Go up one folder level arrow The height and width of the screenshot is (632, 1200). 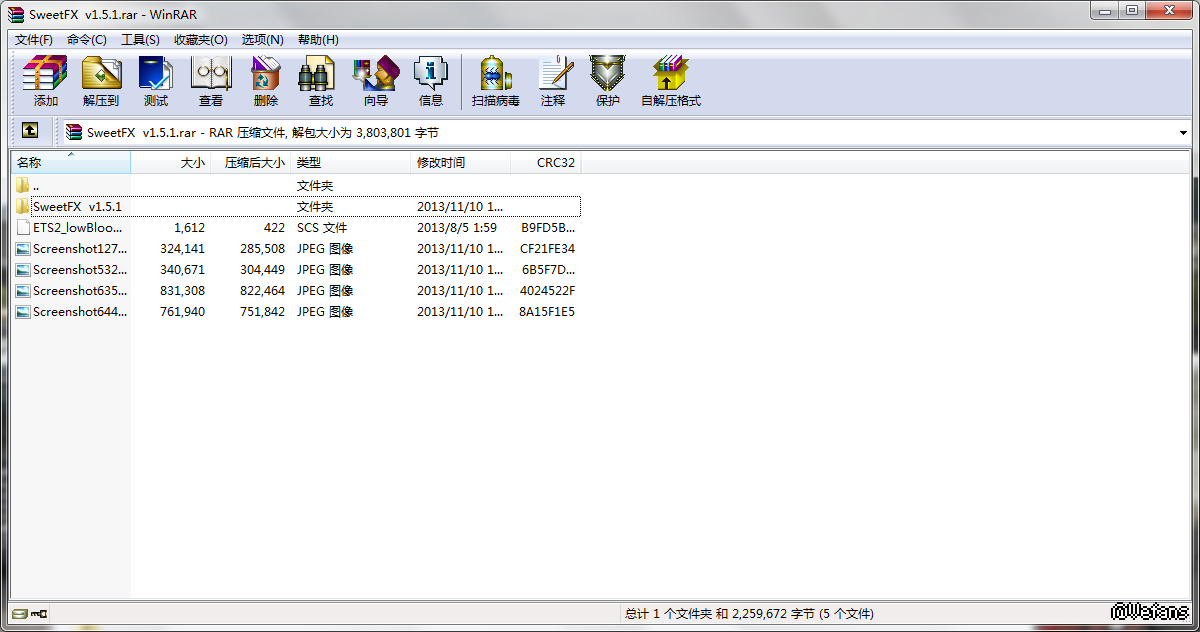[x=30, y=131]
